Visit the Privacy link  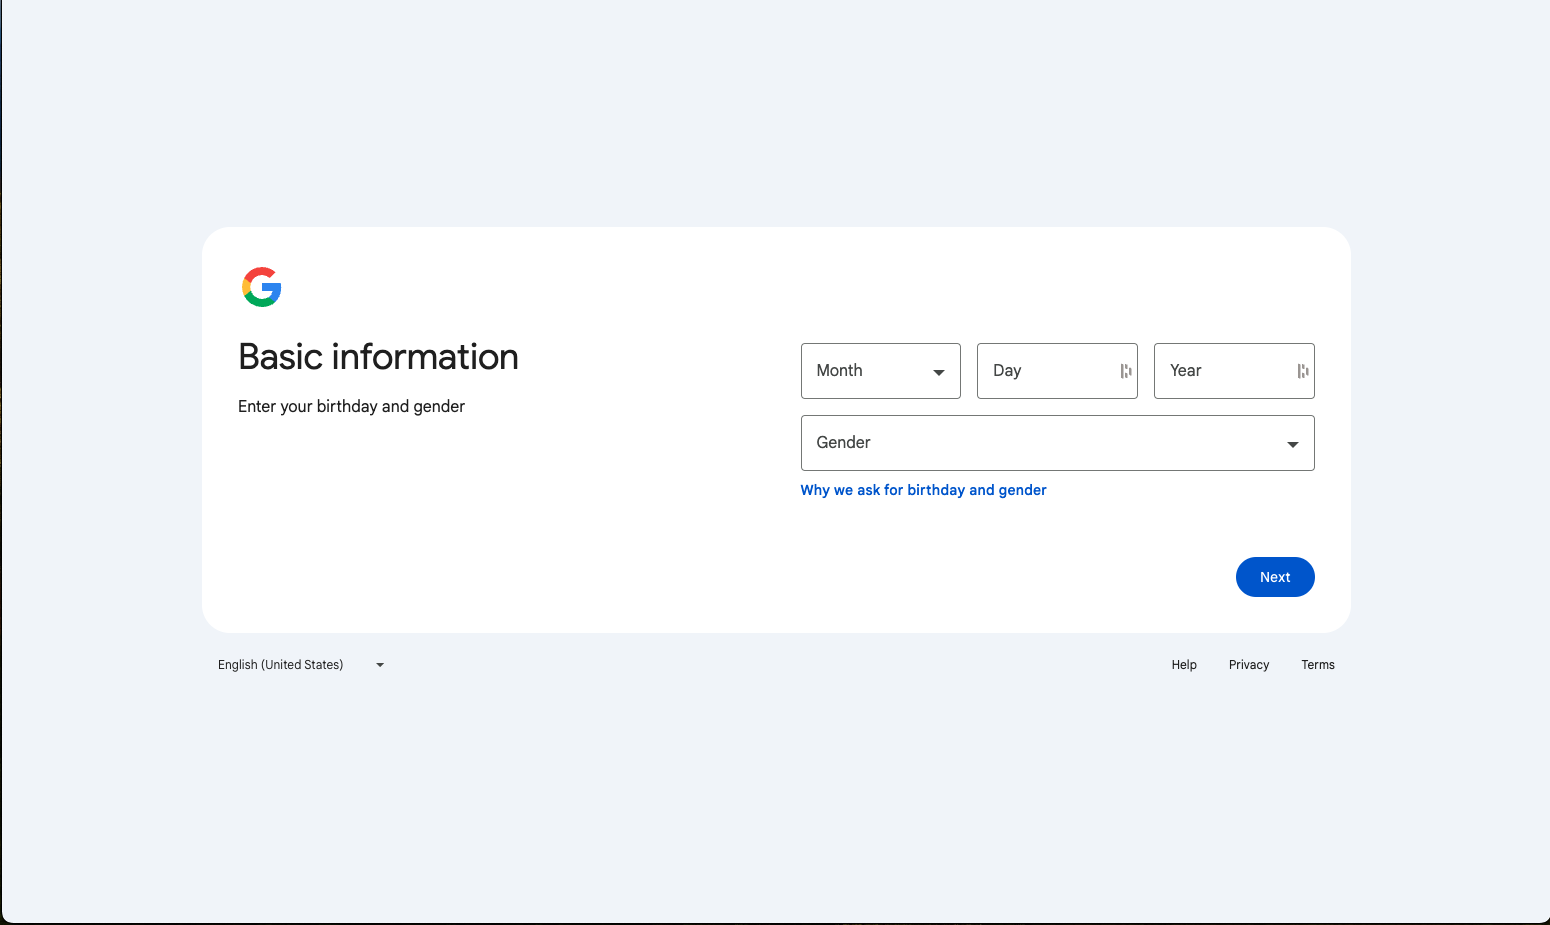(1249, 665)
